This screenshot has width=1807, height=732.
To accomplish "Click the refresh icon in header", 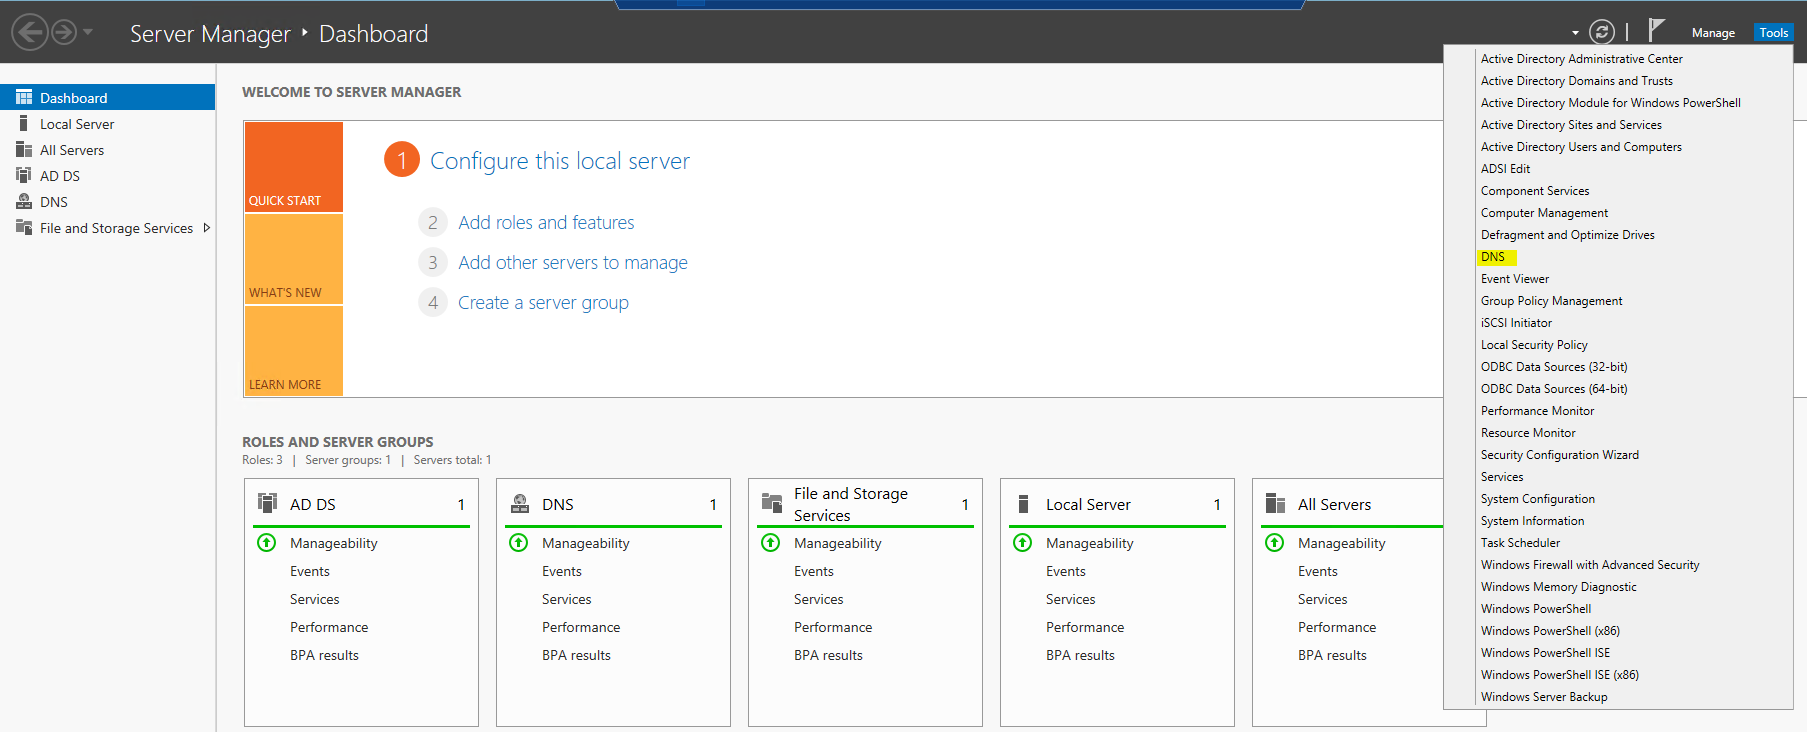I will click(x=1602, y=32).
